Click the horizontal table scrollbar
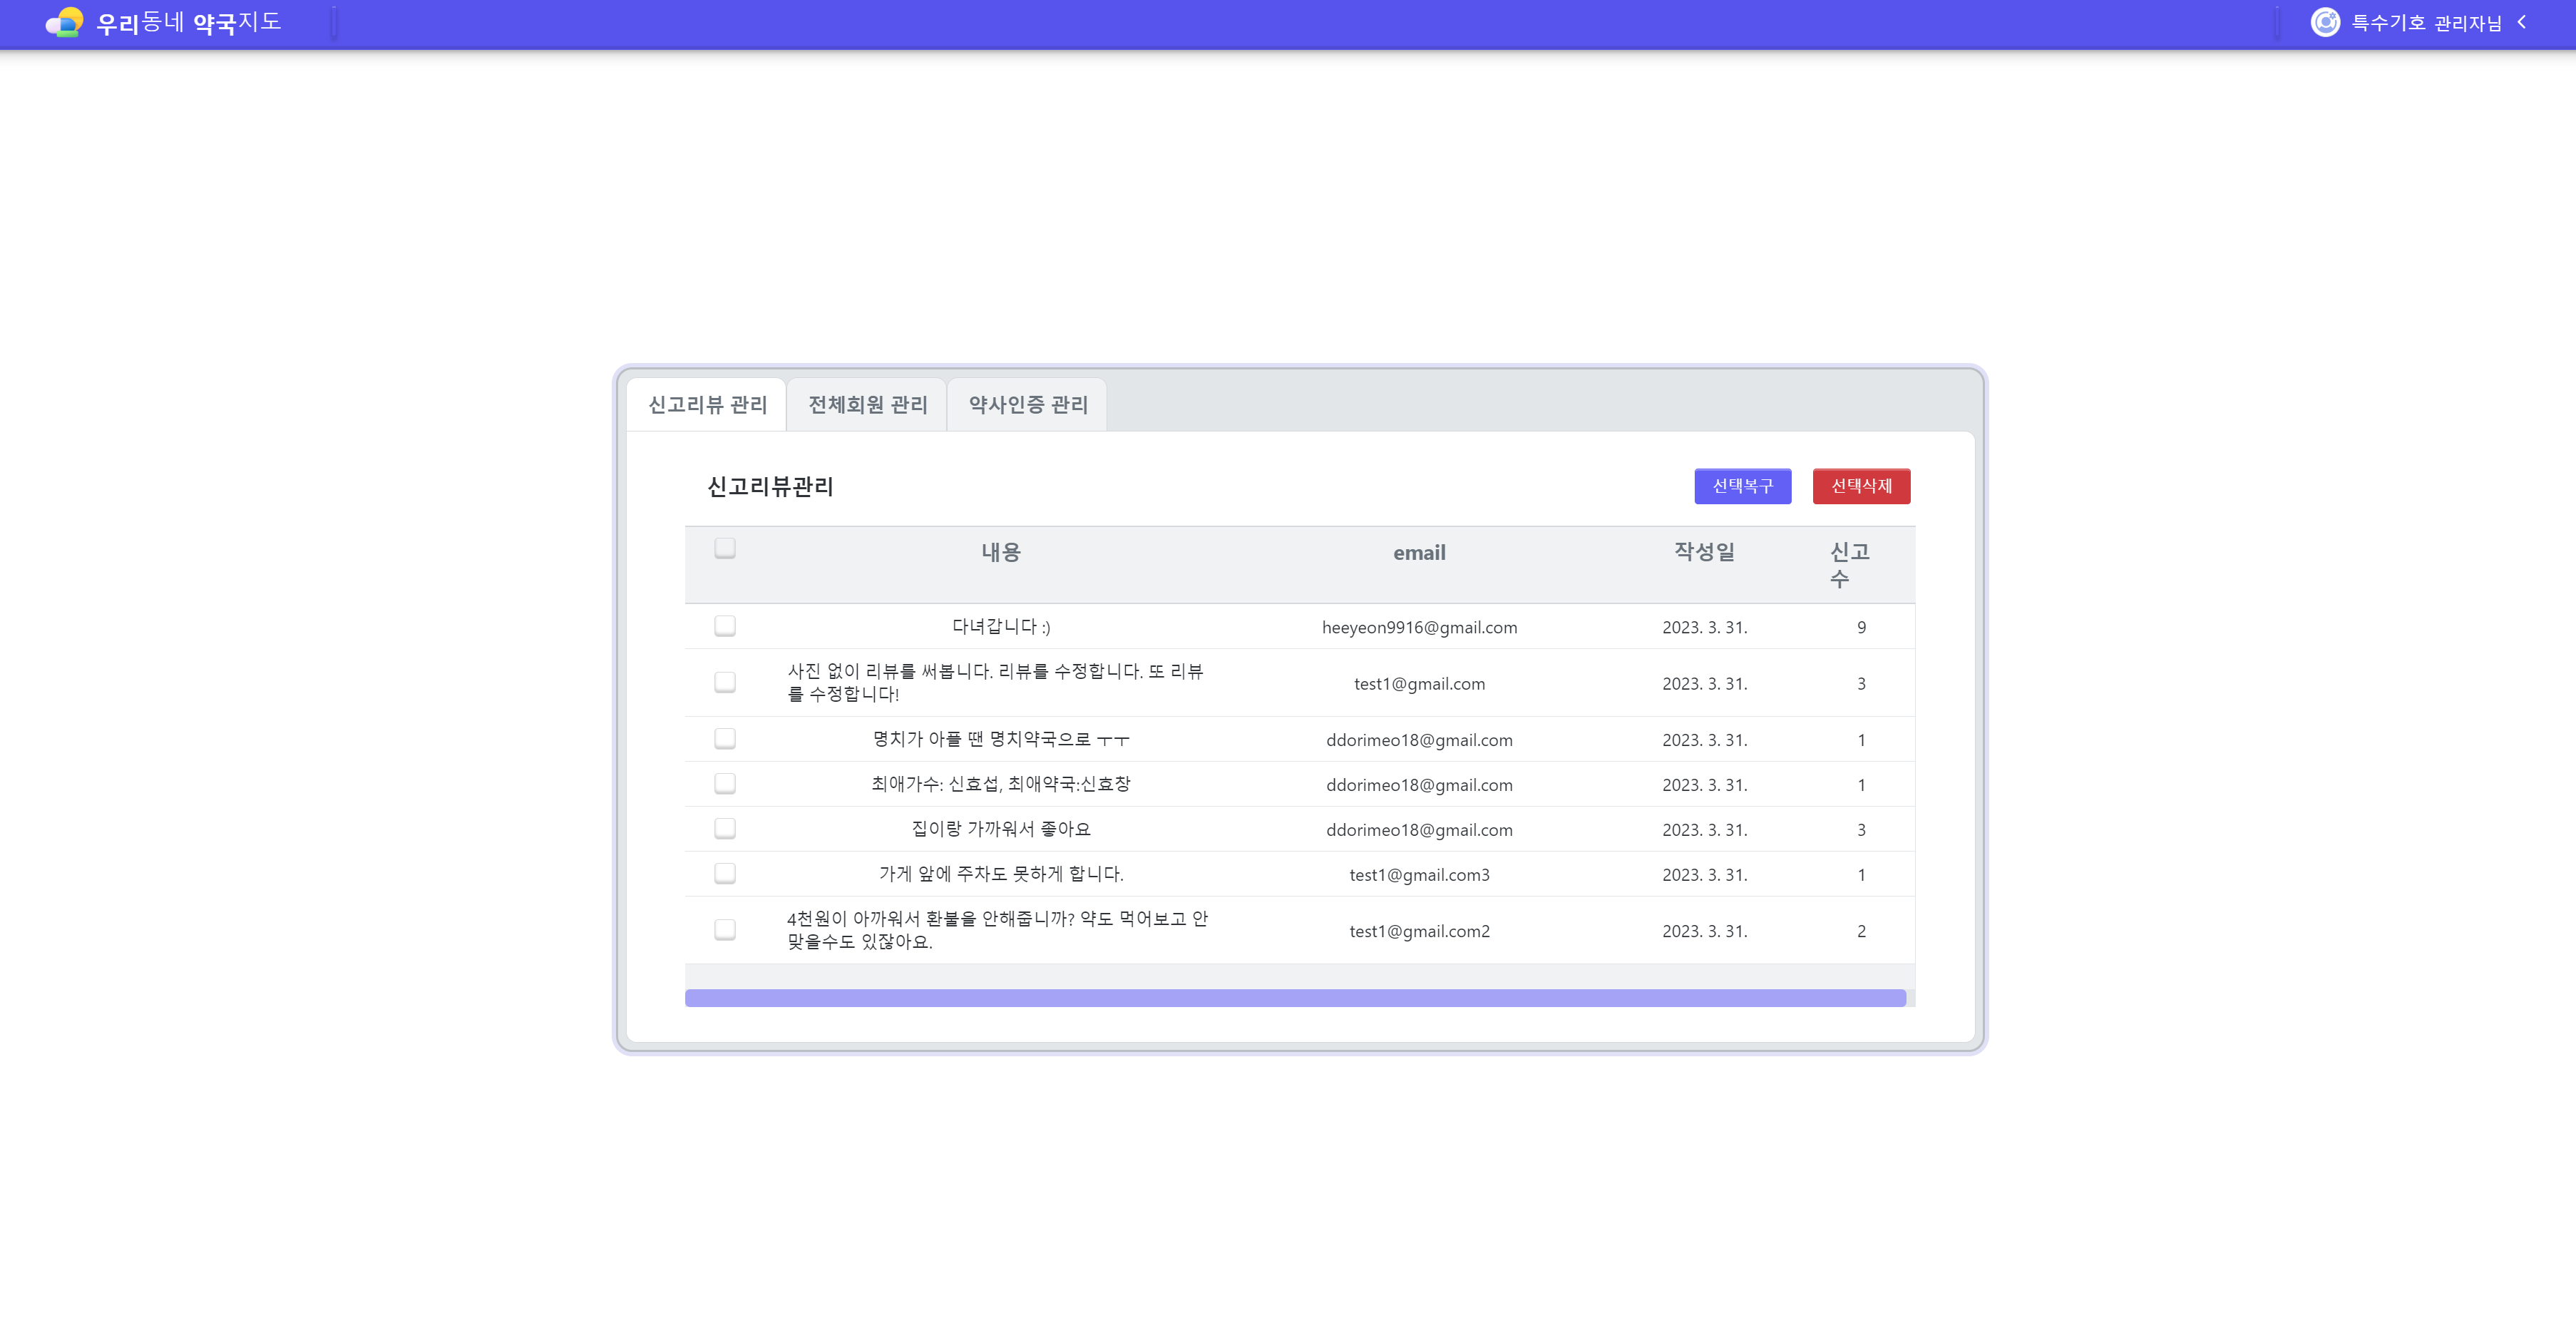This screenshot has height=1338, width=2576. click(x=1295, y=998)
